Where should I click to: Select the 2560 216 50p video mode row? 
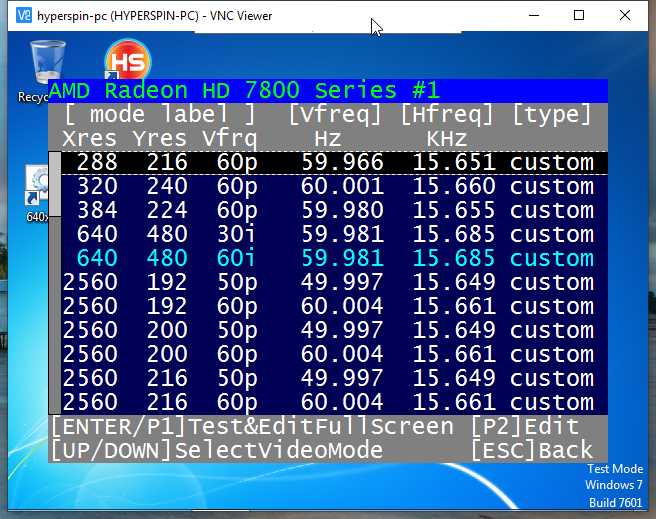tap(335, 378)
